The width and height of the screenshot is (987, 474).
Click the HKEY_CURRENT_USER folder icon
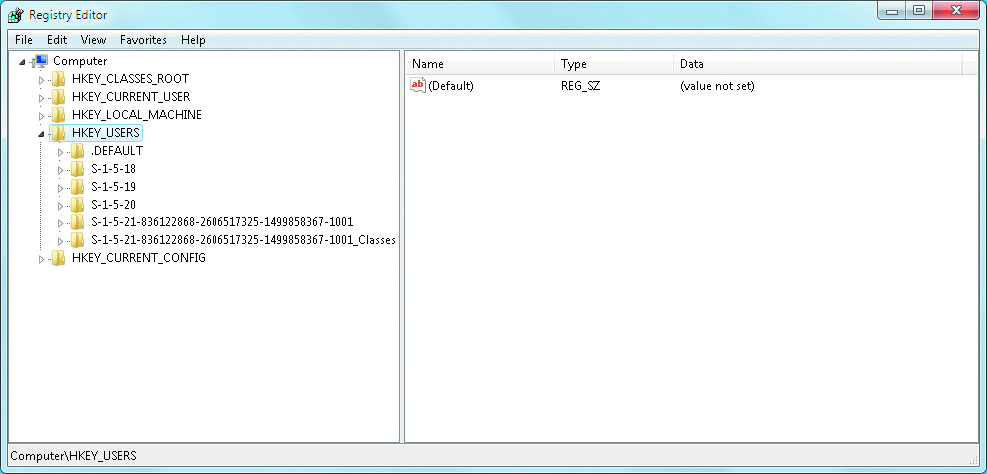[x=58, y=97]
